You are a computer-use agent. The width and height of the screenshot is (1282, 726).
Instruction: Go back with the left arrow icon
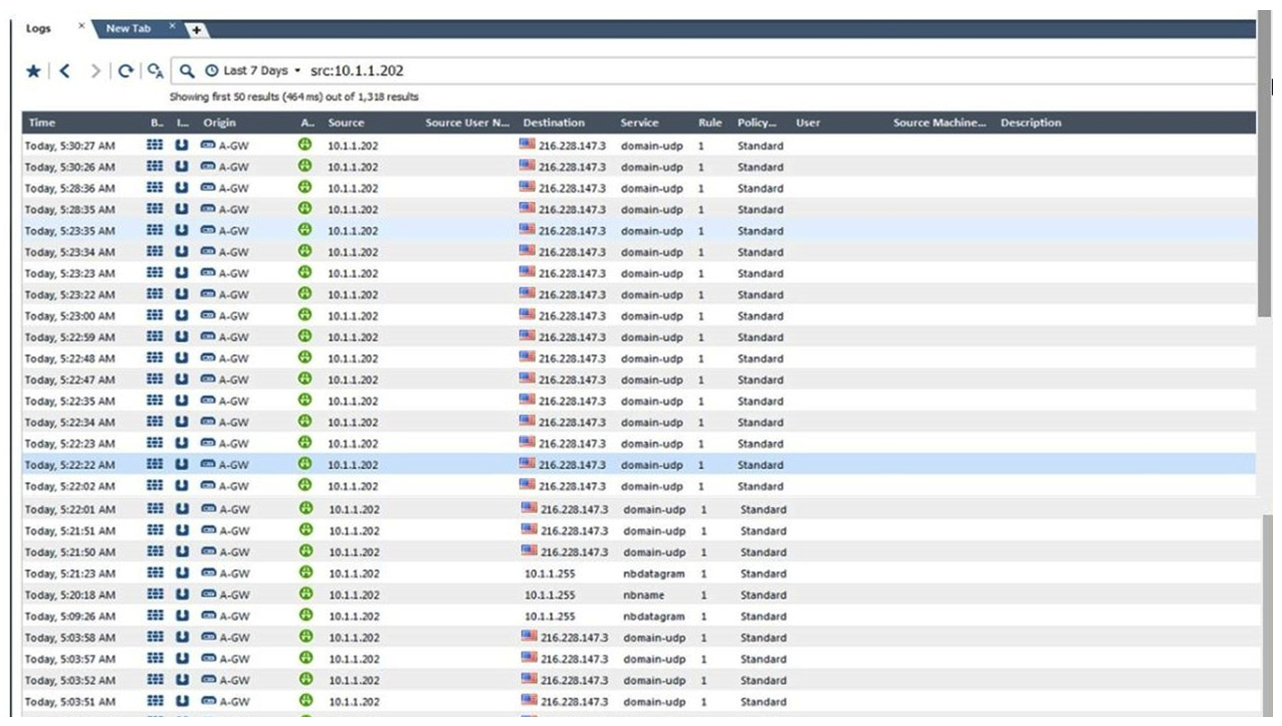pyautogui.click(x=65, y=71)
